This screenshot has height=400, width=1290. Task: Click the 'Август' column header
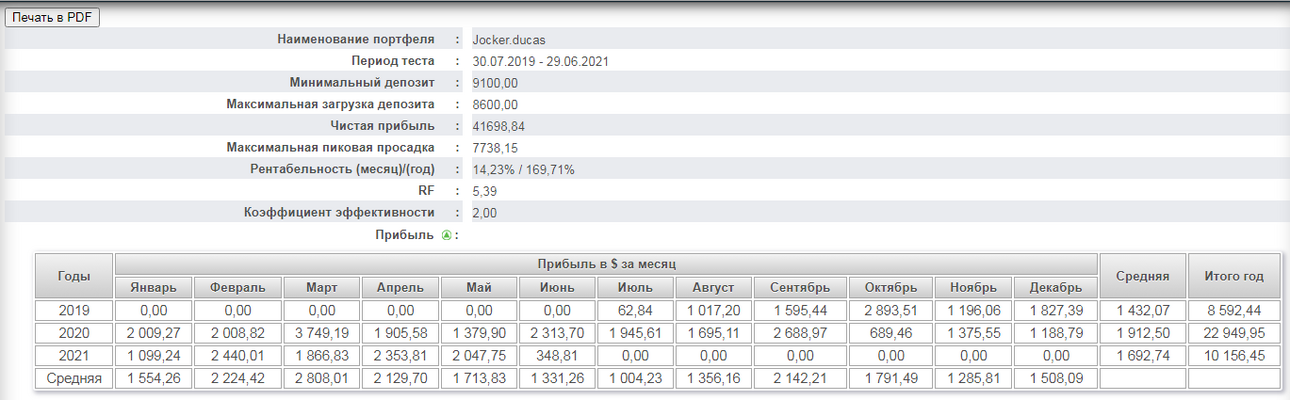715,288
